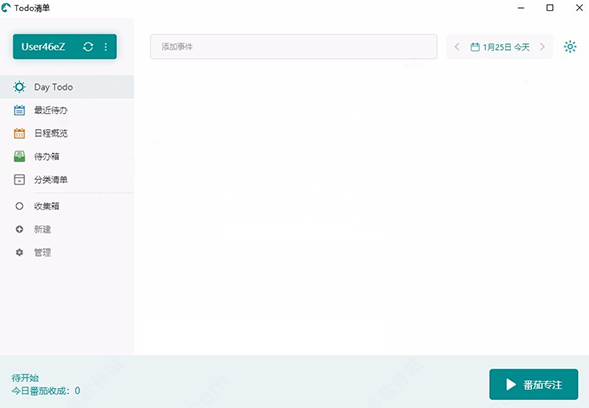
Task: Click the 最近待办 calendar icon
Action: click(x=20, y=110)
